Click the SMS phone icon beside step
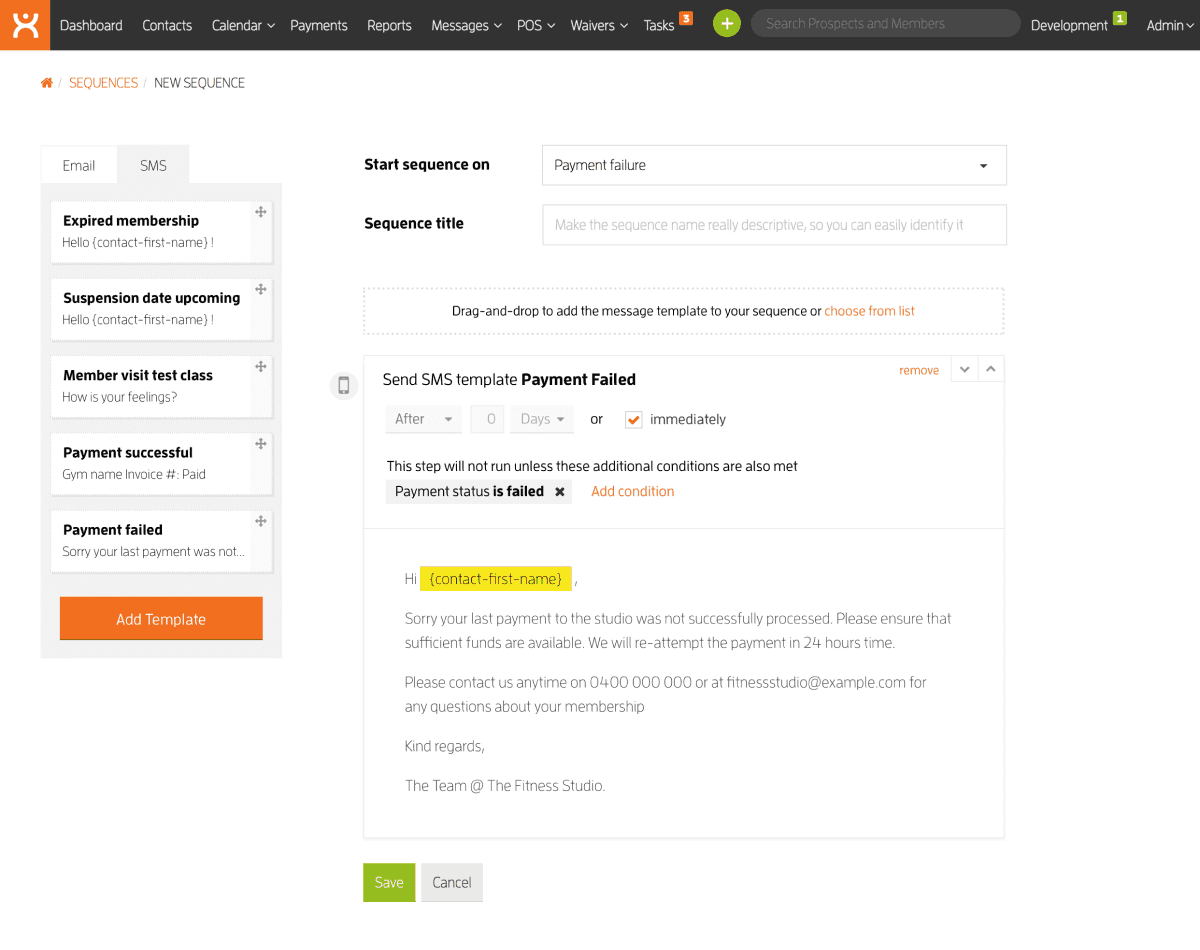1200x950 pixels. [344, 385]
